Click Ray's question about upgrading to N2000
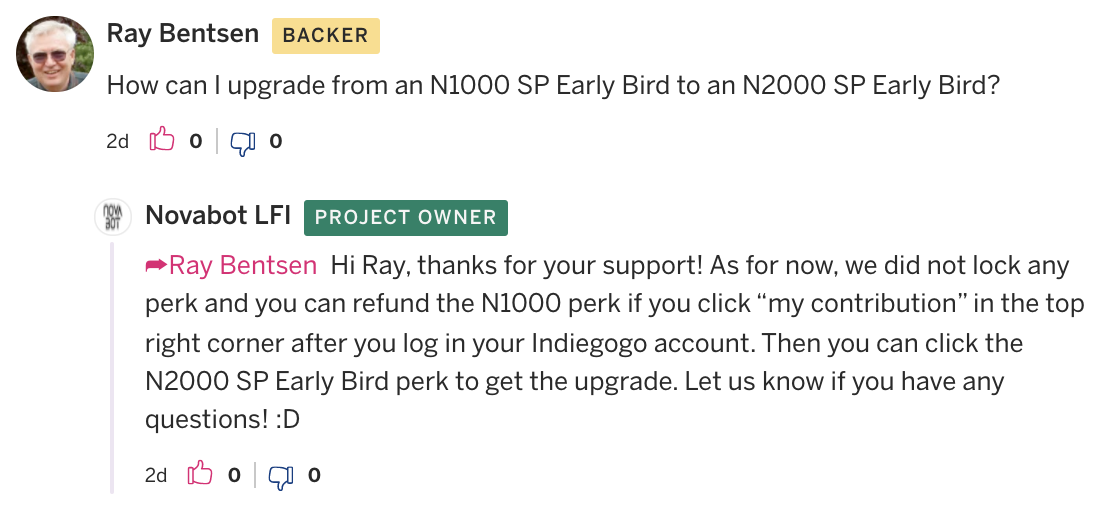Viewport: 1116px width, 516px height. (553, 86)
